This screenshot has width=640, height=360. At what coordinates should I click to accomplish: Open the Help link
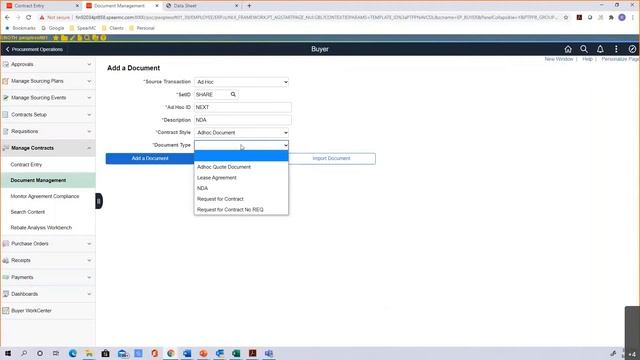tap(587, 59)
